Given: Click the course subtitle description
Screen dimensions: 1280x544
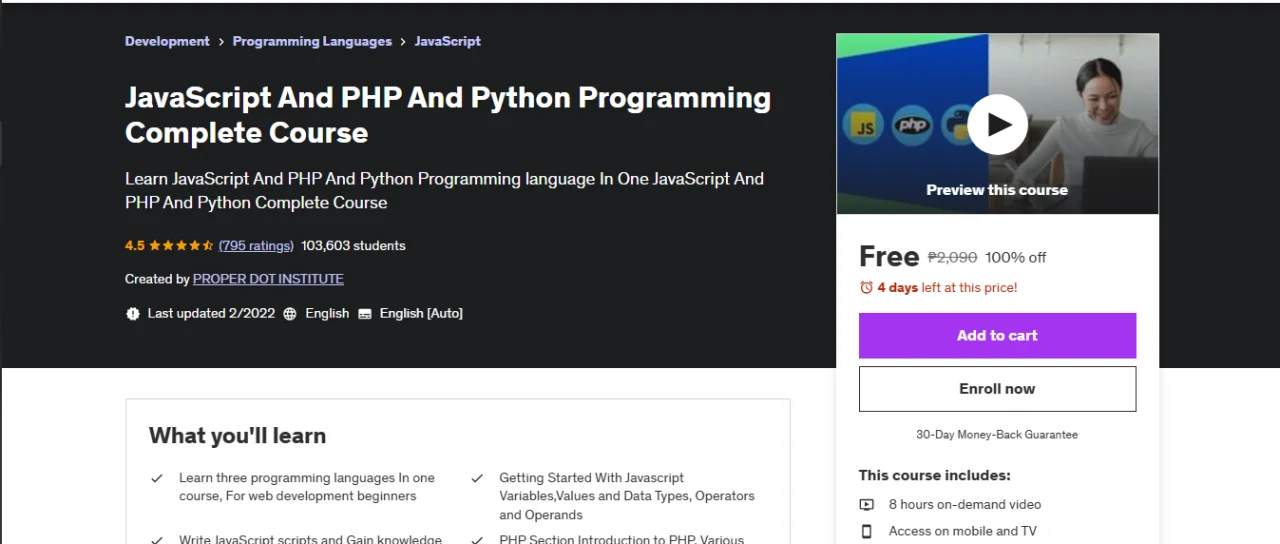Looking at the screenshot, I should (x=444, y=190).
